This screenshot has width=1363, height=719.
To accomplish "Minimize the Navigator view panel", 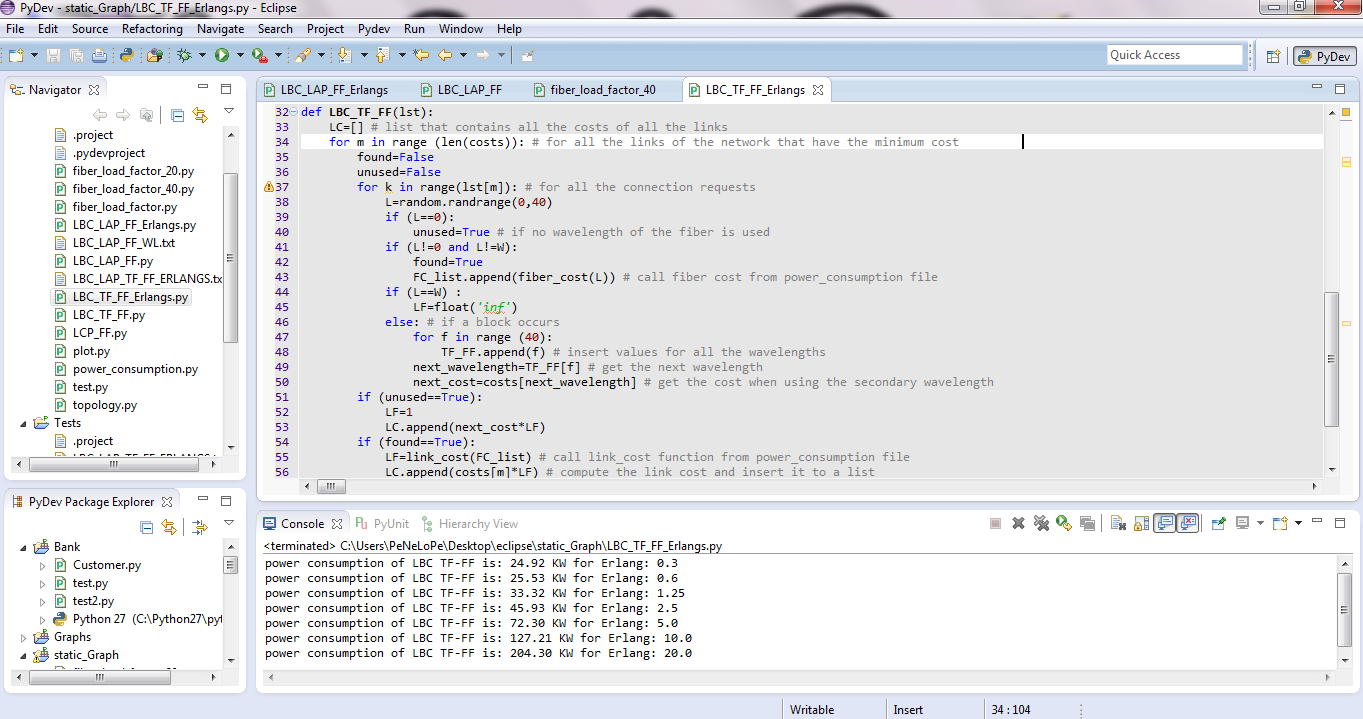I will [203, 88].
